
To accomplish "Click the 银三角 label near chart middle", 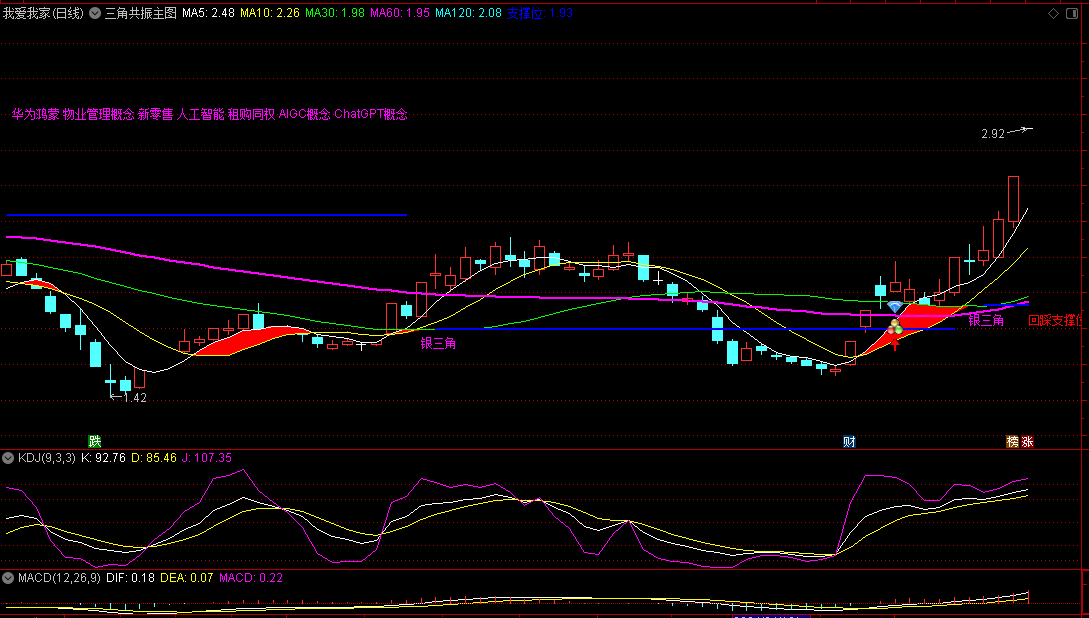I will click(438, 343).
